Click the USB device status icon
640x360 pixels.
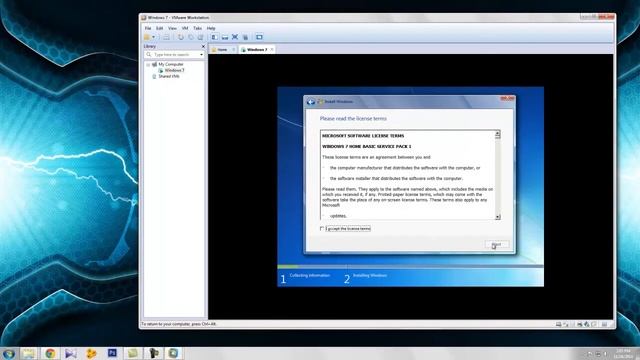[x=587, y=324]
